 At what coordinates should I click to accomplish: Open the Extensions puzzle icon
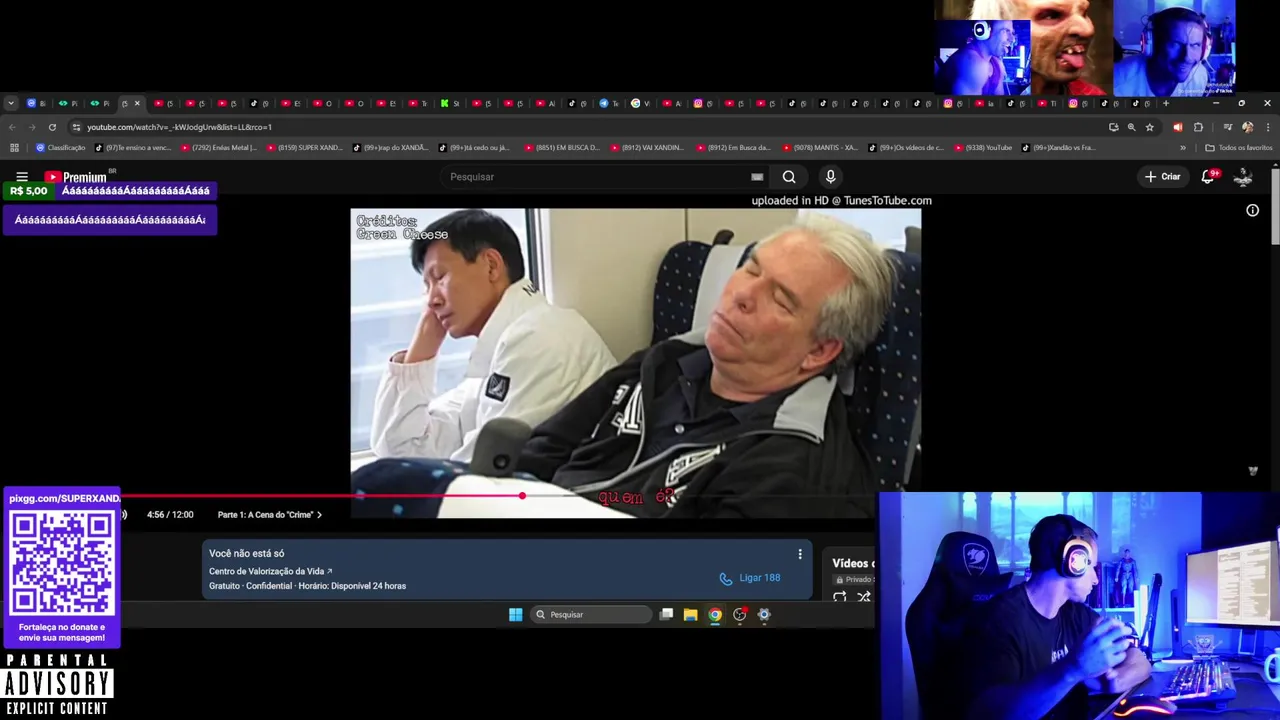tap(1198, 127)
